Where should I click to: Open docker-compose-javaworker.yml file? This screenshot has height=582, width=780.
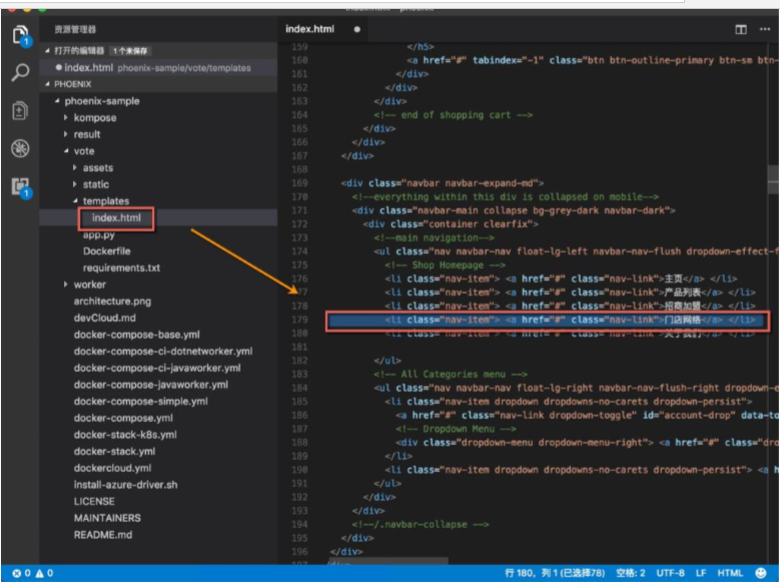(x=151, y=385)
